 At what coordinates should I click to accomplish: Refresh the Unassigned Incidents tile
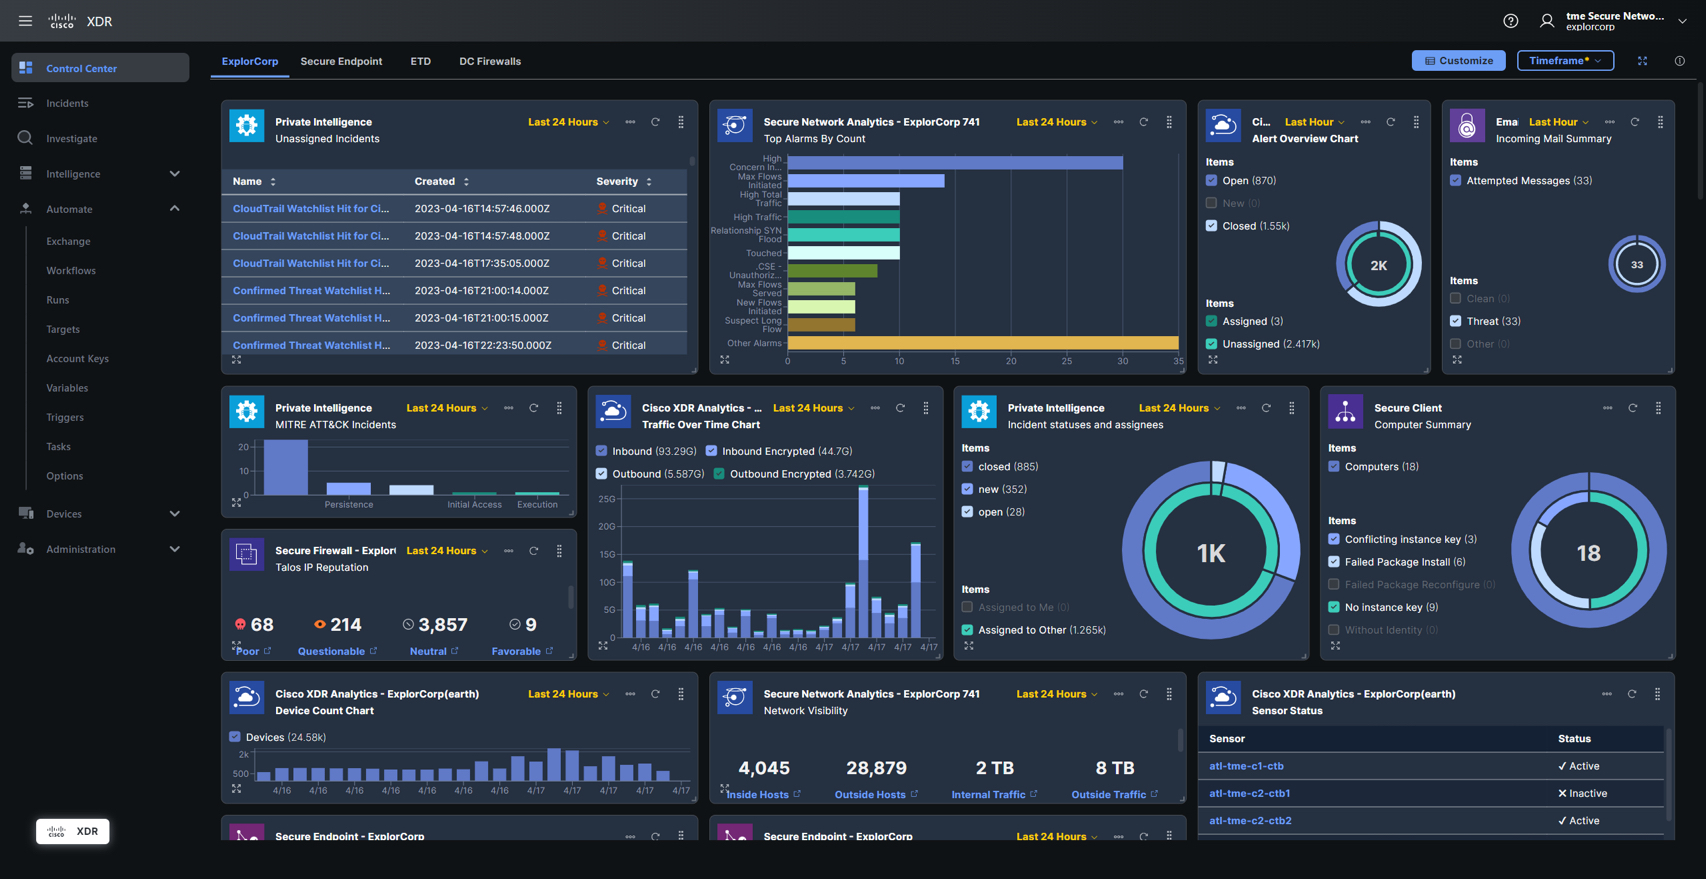(655, 122)
